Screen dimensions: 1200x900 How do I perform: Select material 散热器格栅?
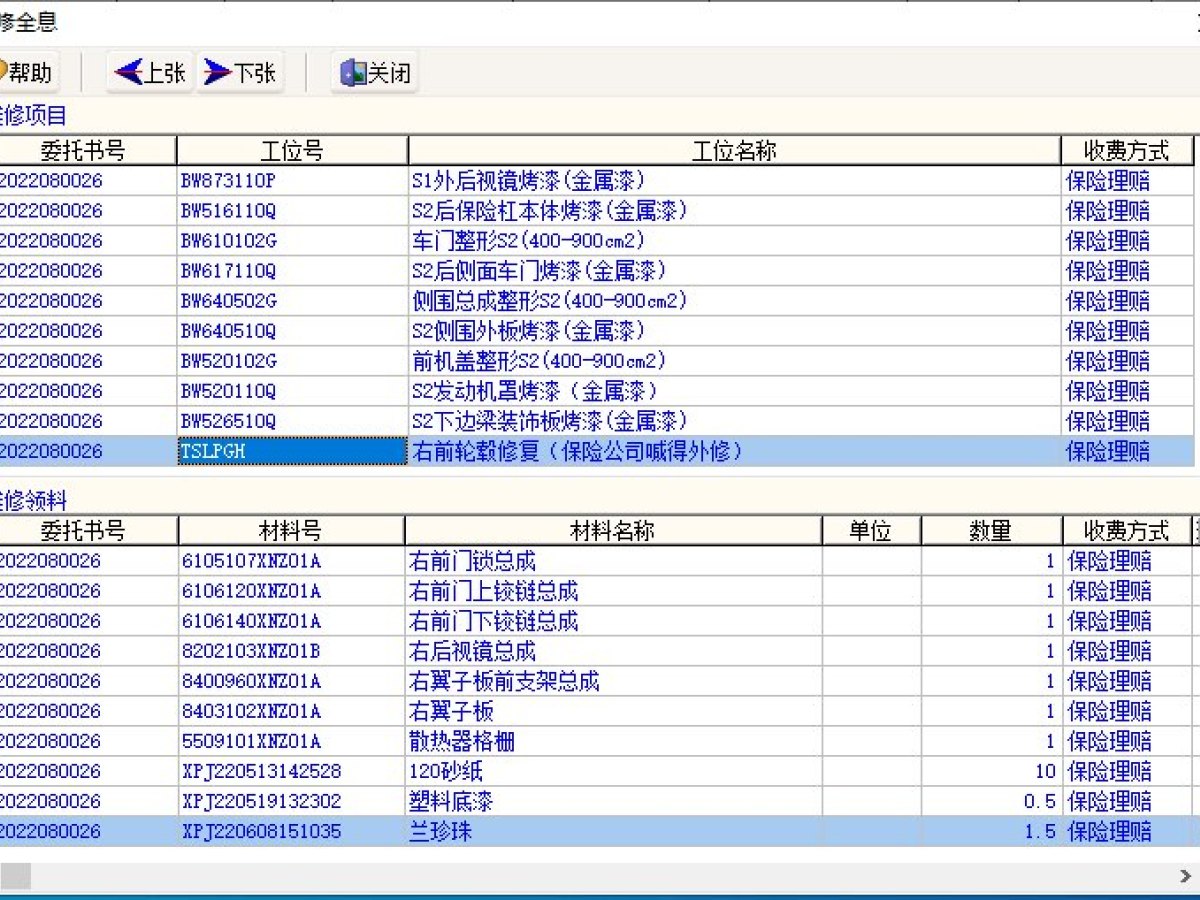click(x=462, y=741)
